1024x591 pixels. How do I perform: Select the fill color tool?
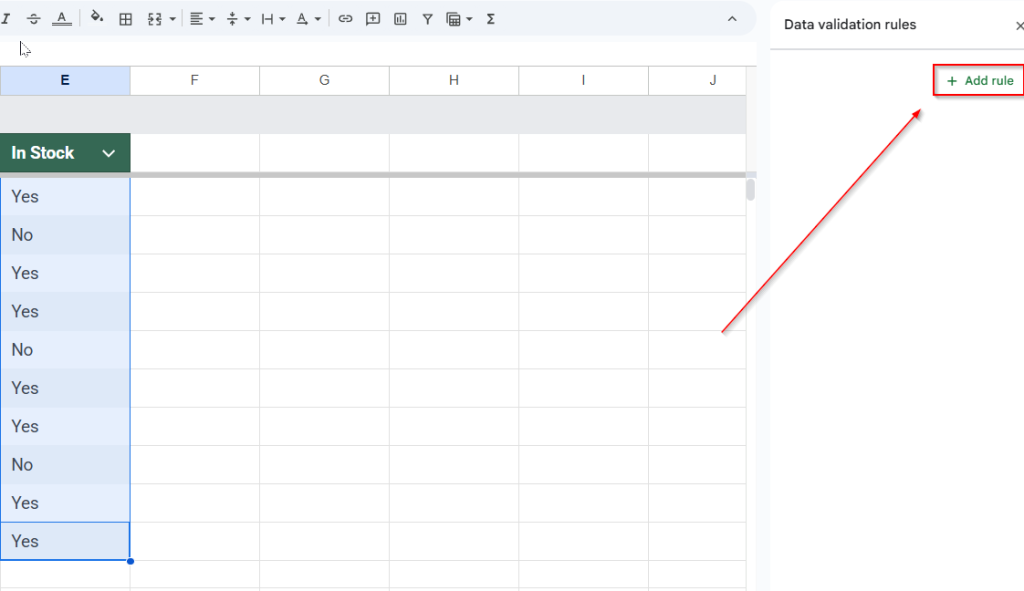pyautogui.click(x=96, y=18)
